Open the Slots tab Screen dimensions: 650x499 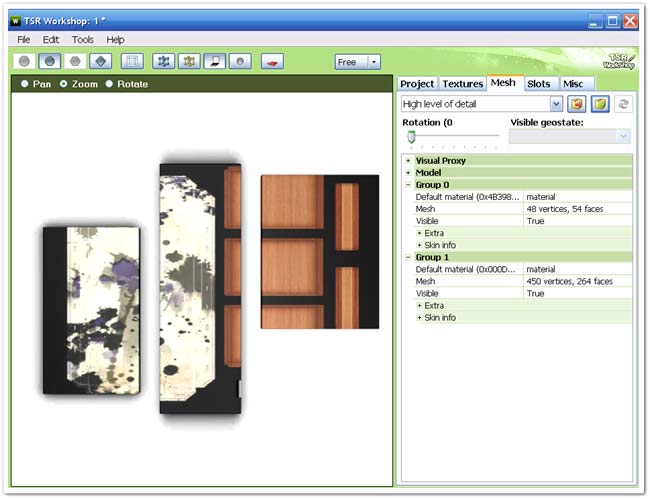[538, 84]
